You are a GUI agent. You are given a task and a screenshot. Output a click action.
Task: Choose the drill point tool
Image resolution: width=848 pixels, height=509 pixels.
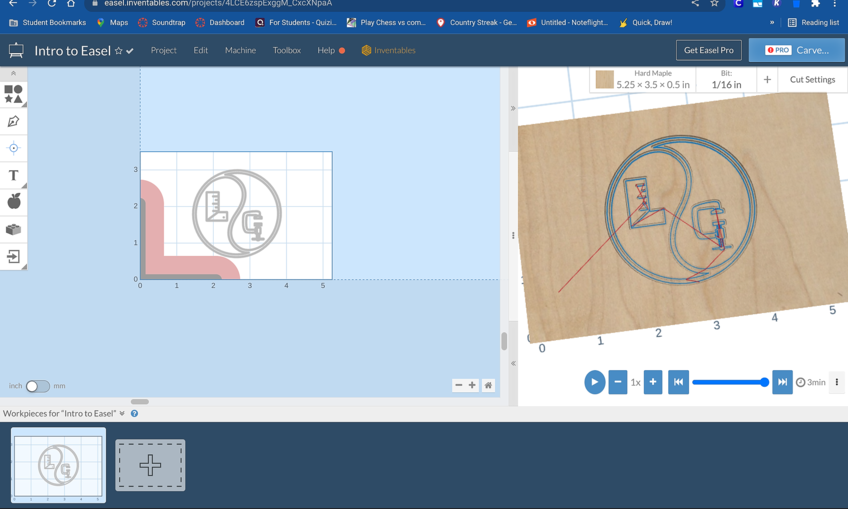[x=13, y=148]
